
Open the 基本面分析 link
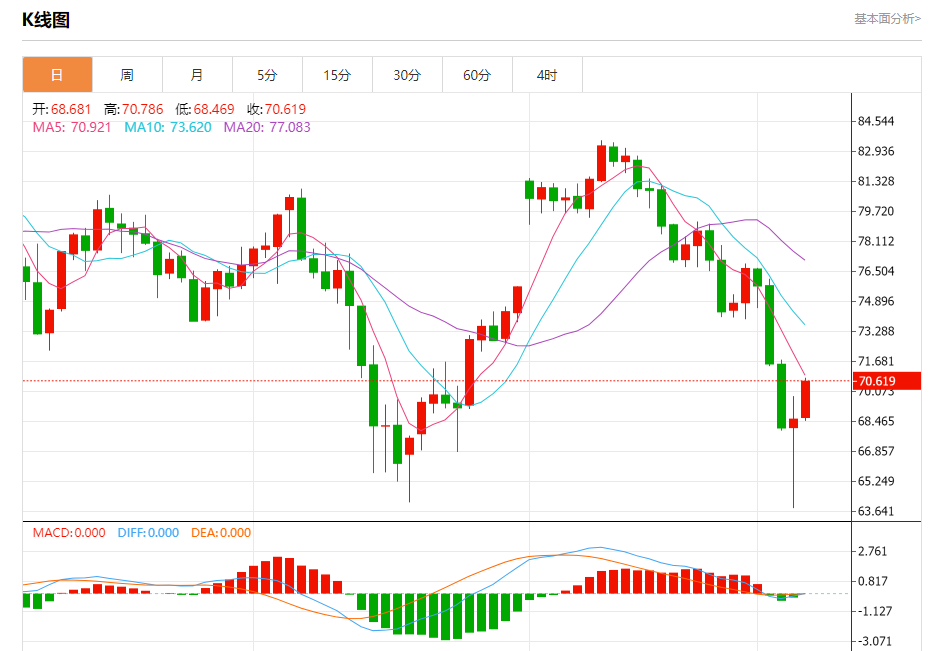887,19
